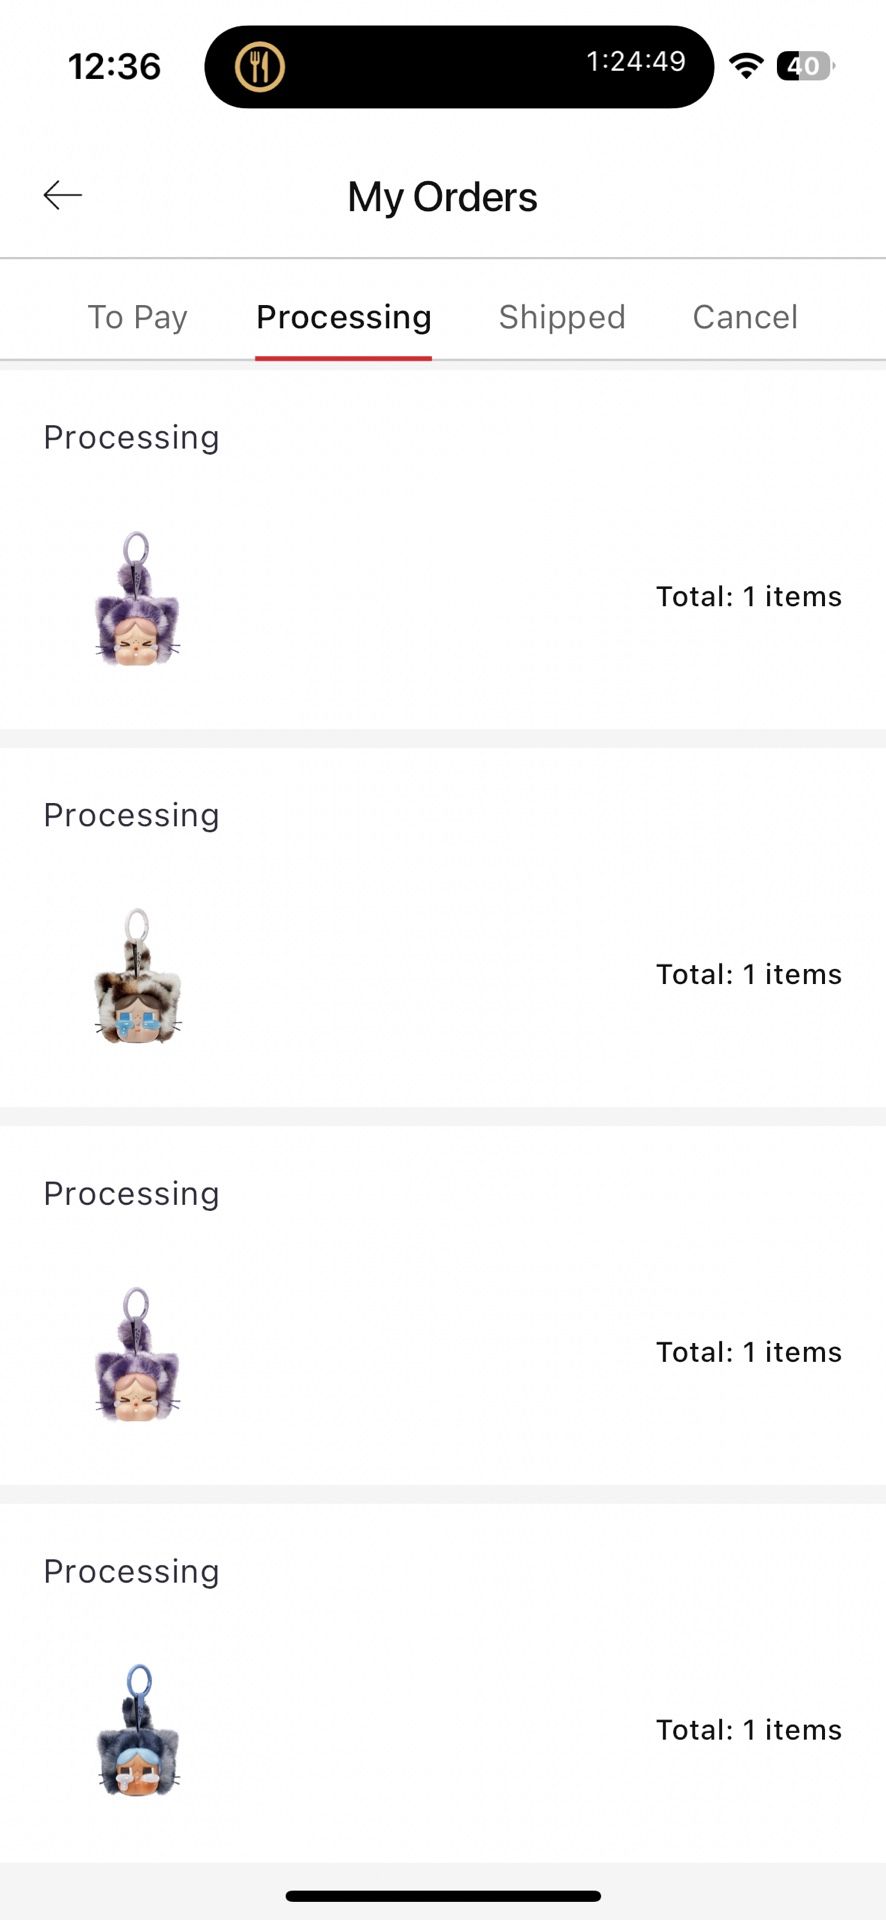Select the Processing tab

point(343,317)
